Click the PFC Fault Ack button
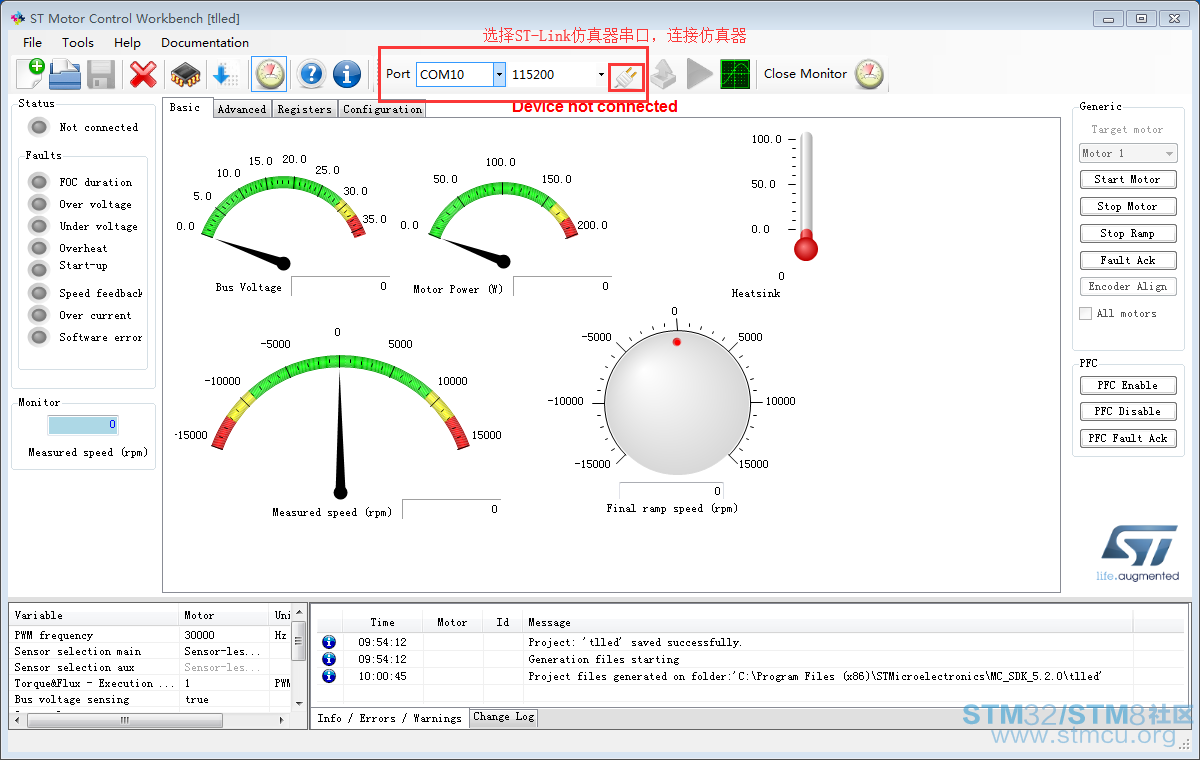Viewport: 1200px width, 760px height. click(x=1128, y=438)
